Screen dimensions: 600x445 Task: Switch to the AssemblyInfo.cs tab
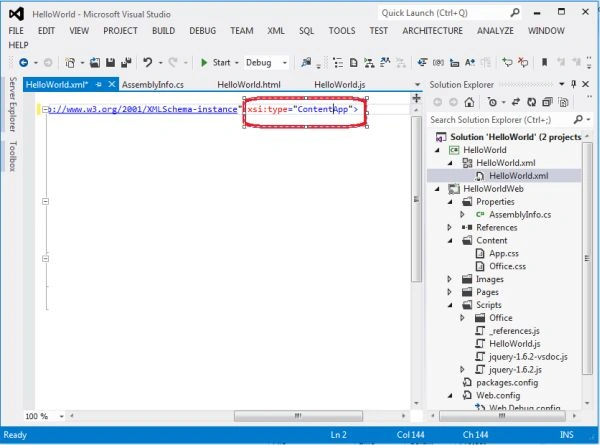pos(153,85)
